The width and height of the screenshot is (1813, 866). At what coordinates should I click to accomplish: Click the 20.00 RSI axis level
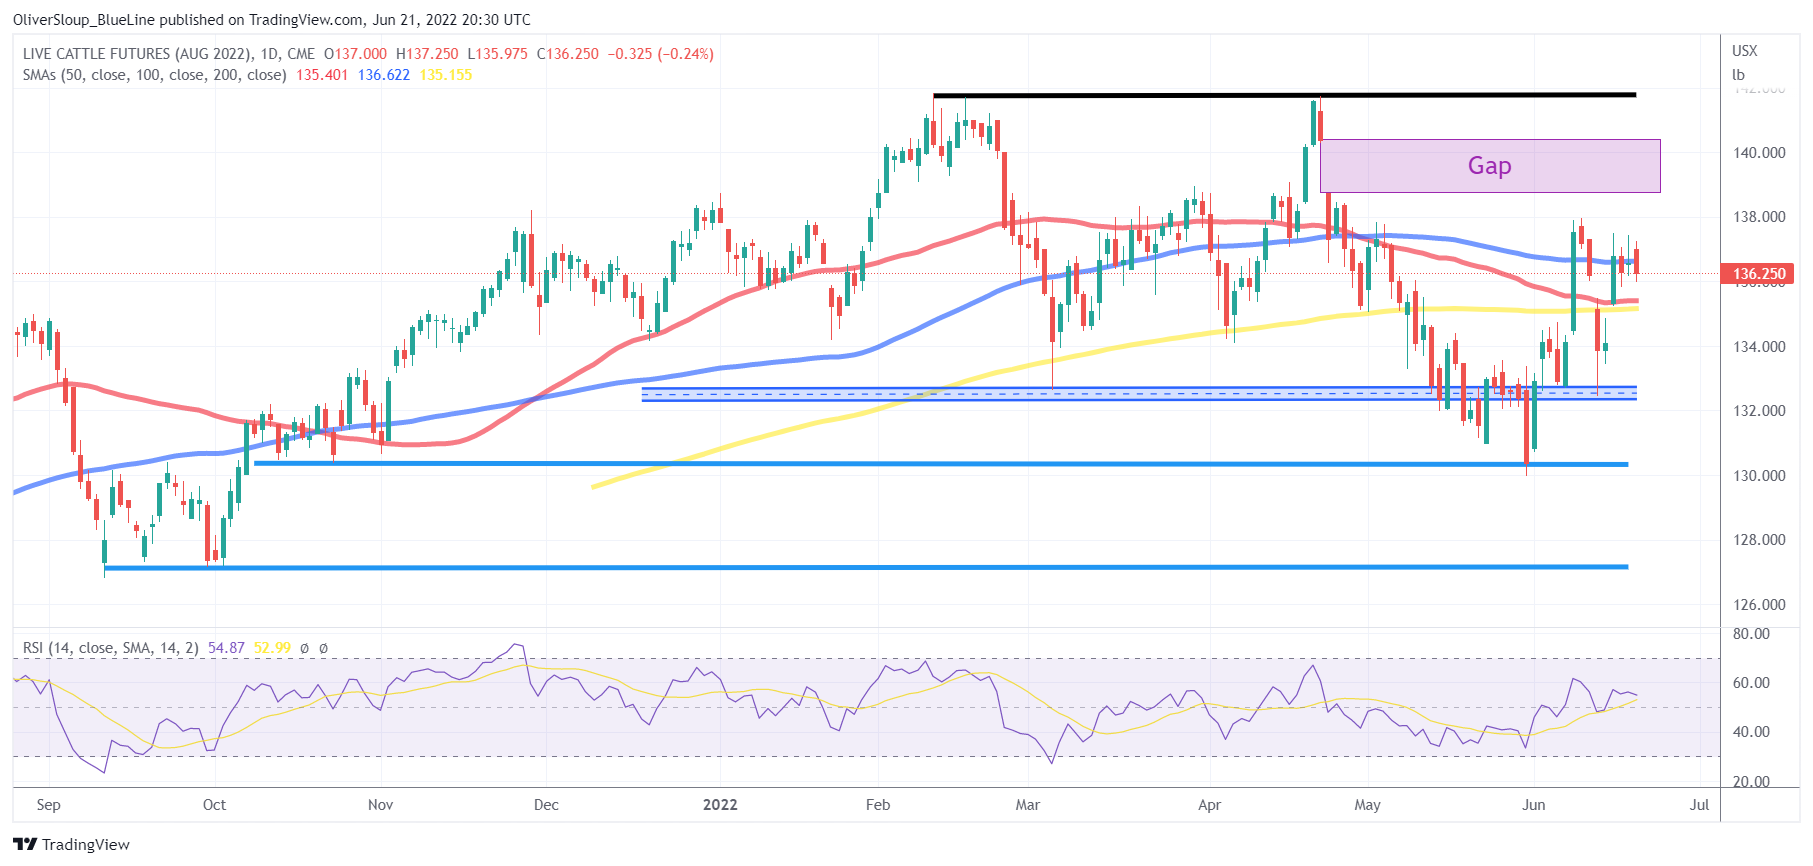coord(1751,782)
